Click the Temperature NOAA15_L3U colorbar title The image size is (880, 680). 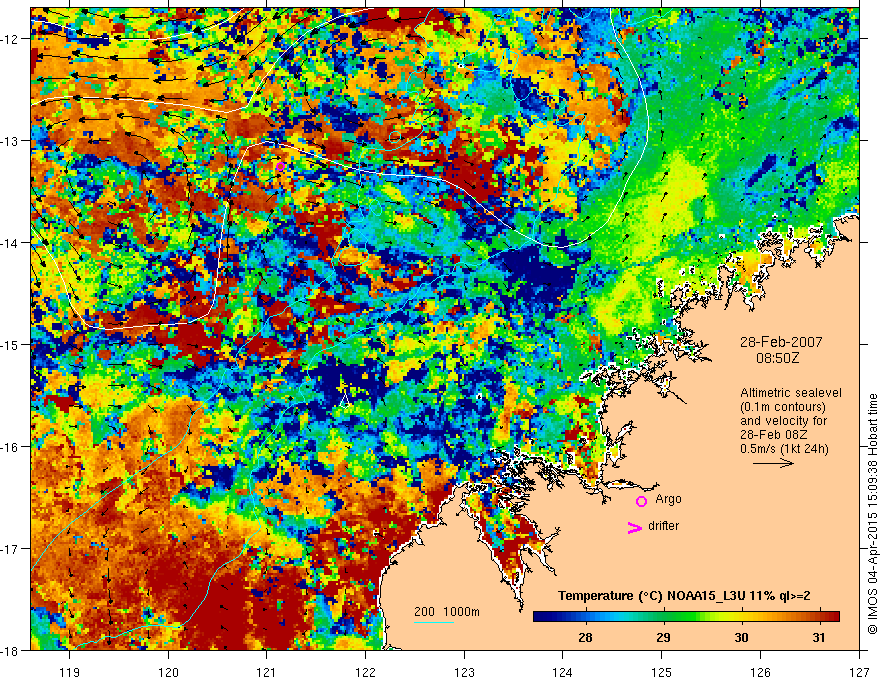[x=684, y=596]
